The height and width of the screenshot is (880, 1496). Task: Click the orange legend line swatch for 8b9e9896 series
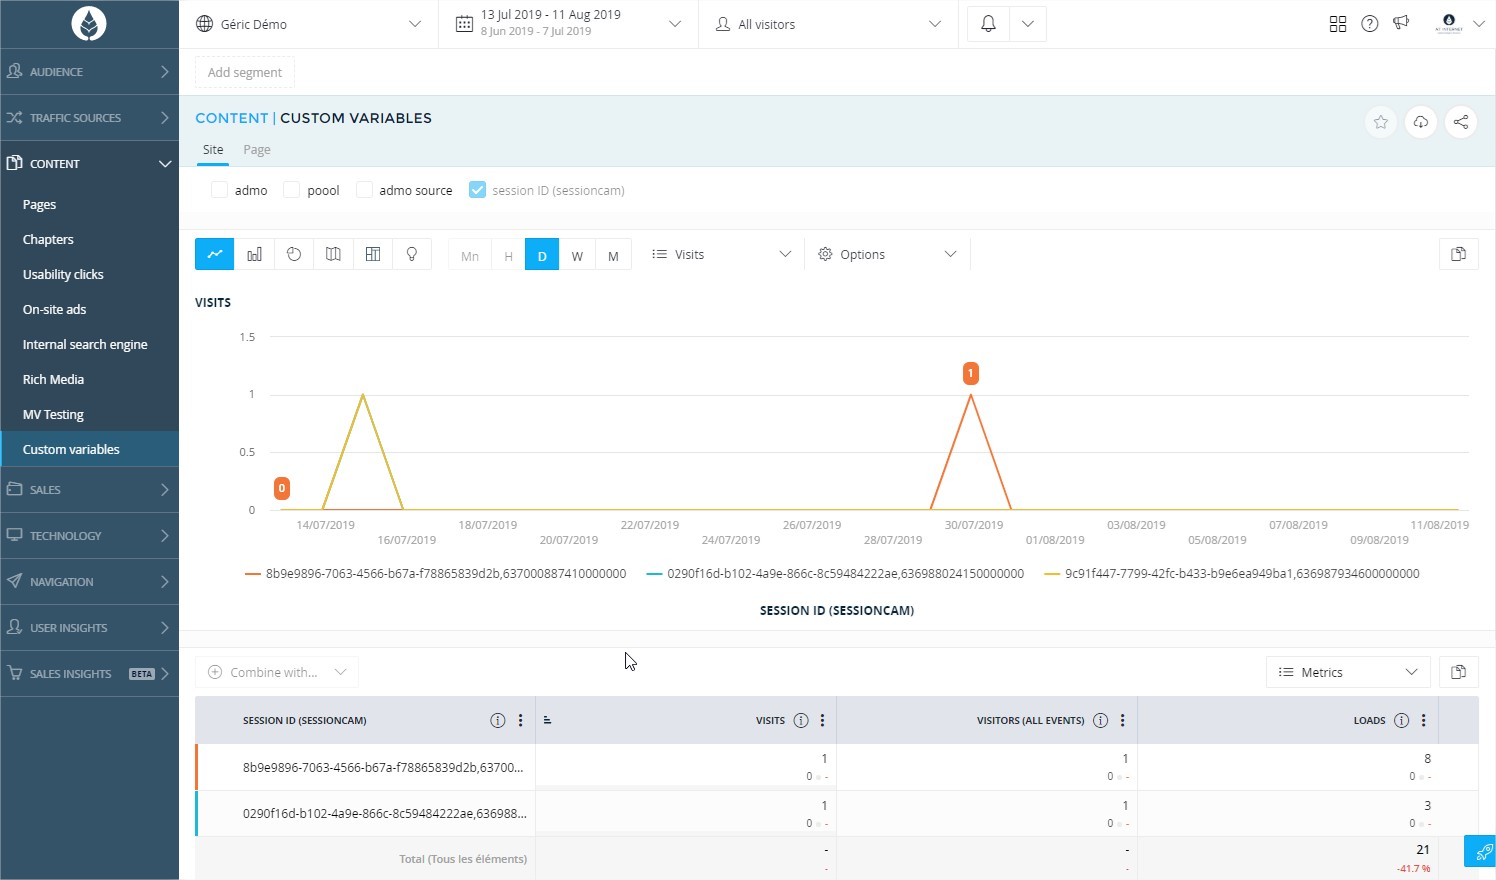253,574
